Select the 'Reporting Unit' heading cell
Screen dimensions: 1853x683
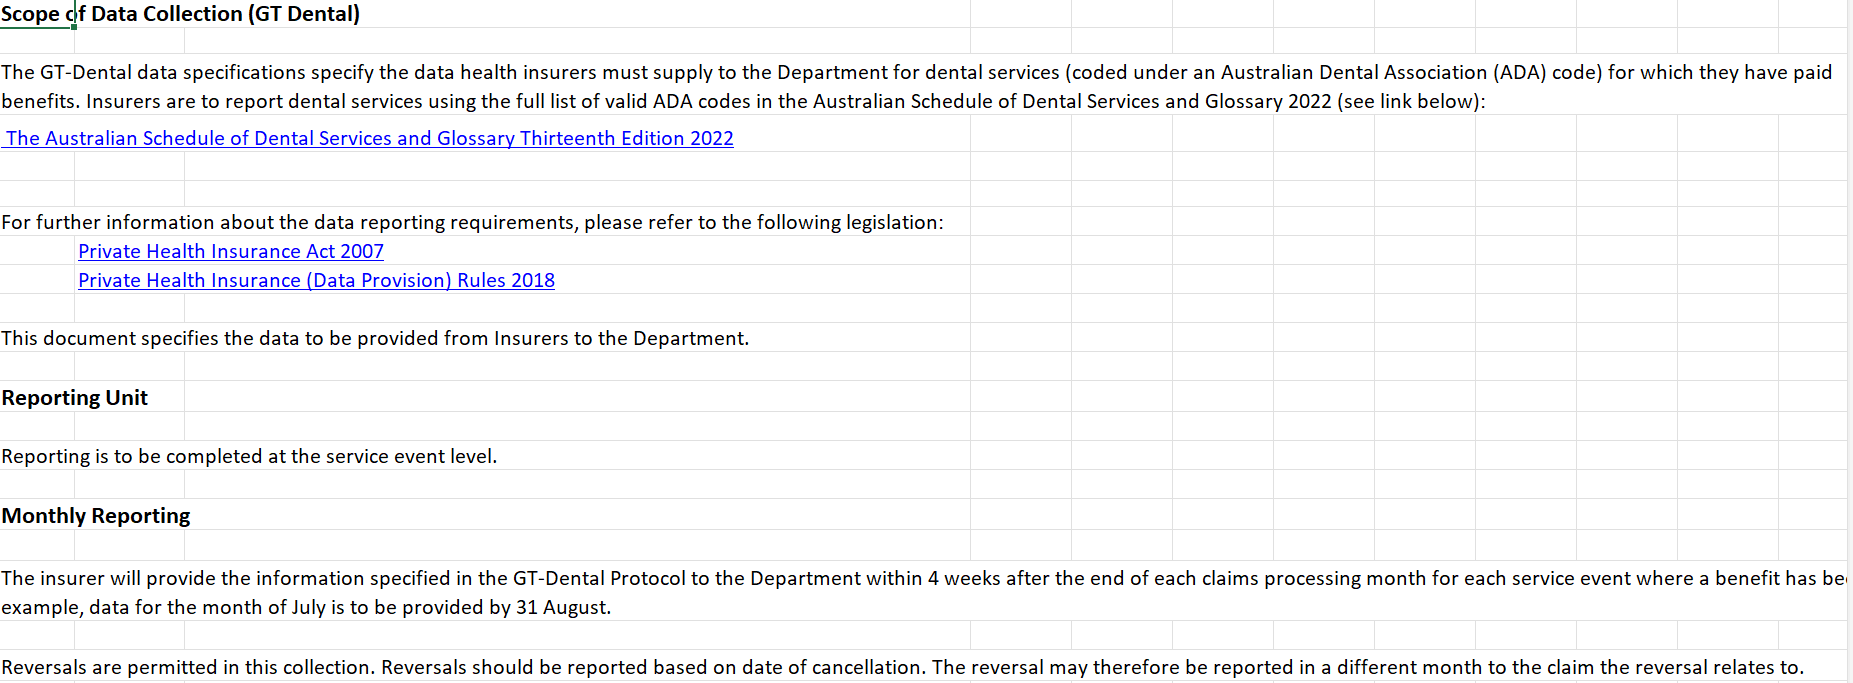pos(75,398)
